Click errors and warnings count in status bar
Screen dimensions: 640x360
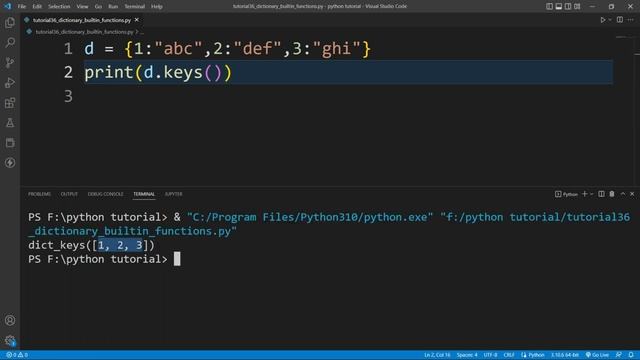17,355
